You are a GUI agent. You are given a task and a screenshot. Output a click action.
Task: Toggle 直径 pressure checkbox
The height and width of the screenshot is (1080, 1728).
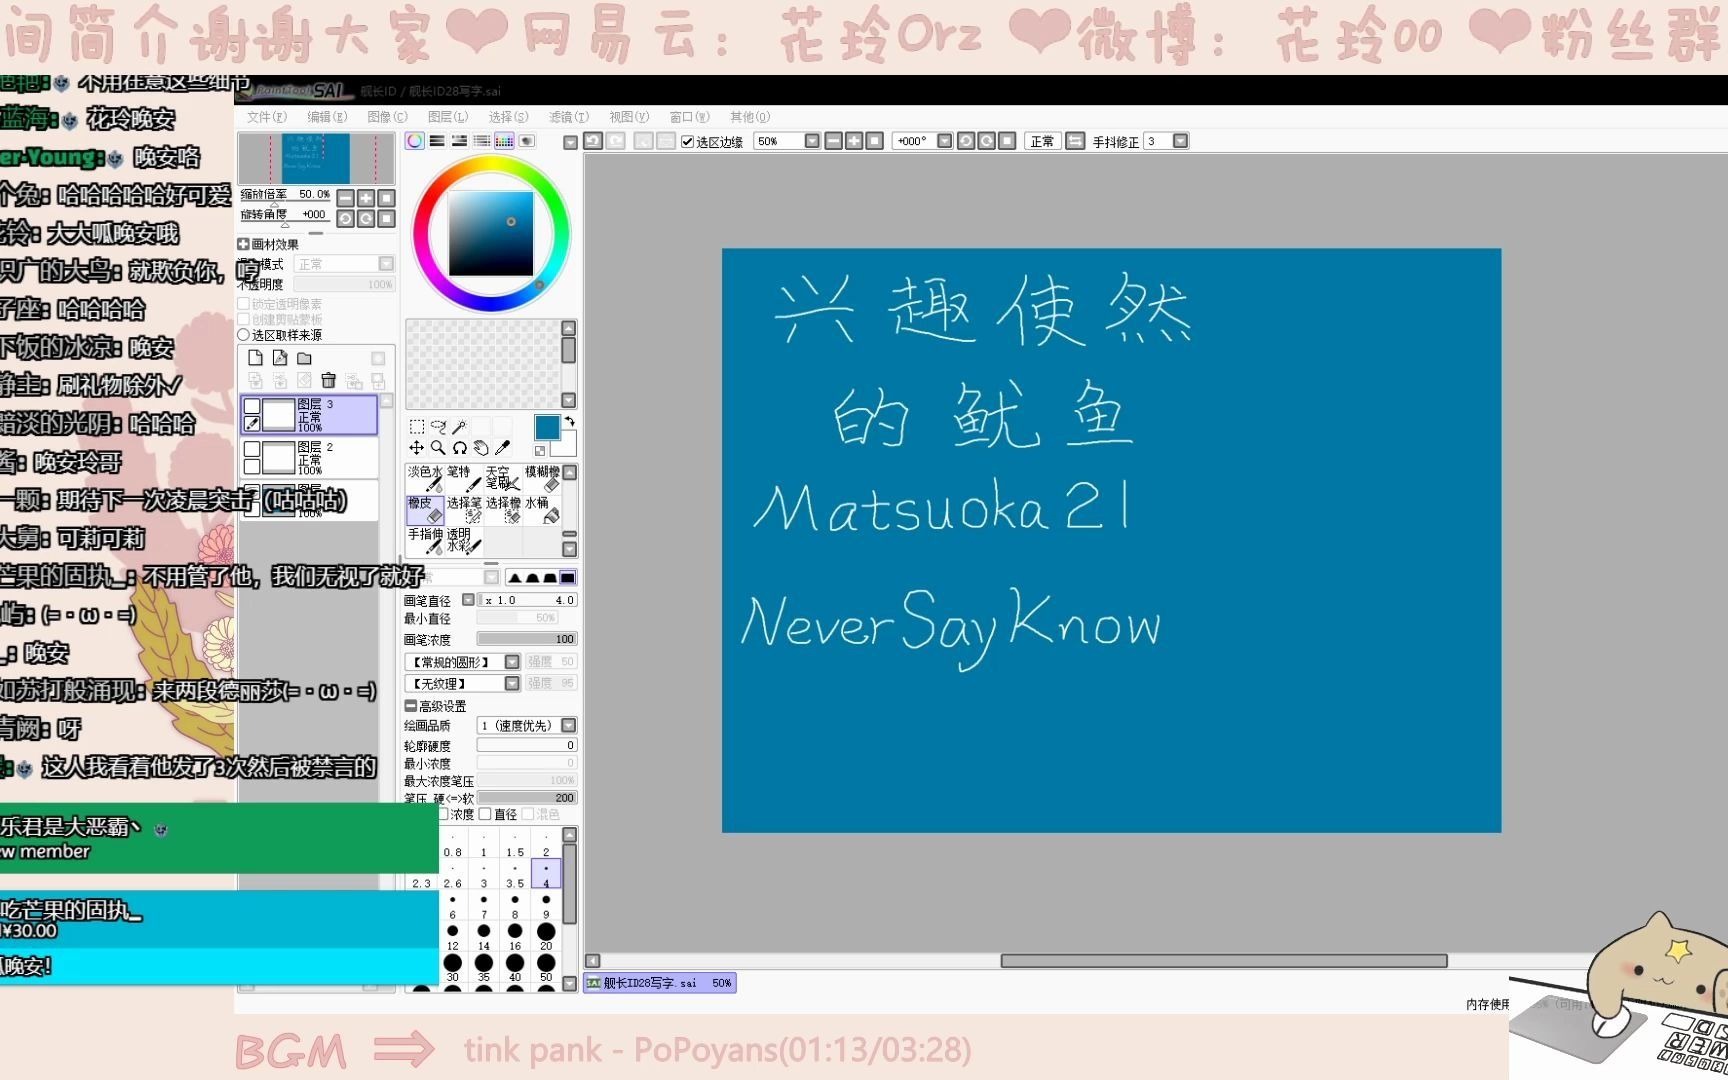point(485,814)
